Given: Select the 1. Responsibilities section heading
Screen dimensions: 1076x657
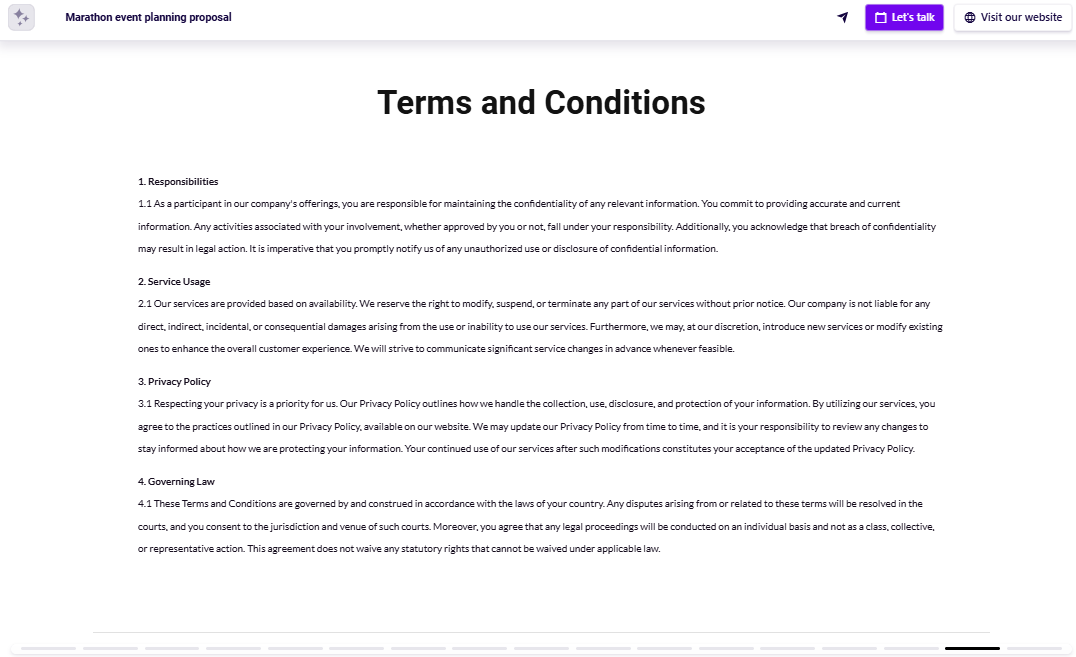Looking at the screenshot, I should 178,181.
